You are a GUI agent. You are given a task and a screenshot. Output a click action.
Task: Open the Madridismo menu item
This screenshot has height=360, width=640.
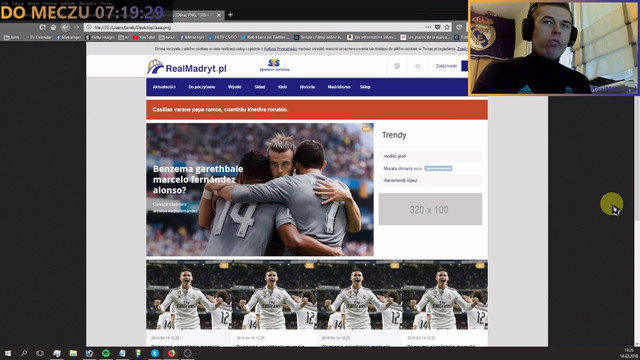(339, 87)
